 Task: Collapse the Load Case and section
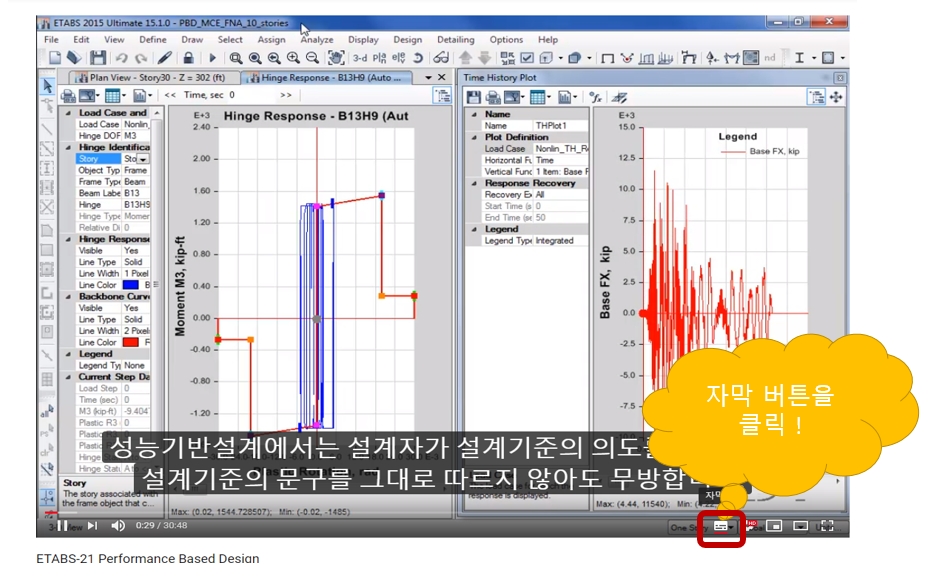pyautogui.click(x=68, y=113)
